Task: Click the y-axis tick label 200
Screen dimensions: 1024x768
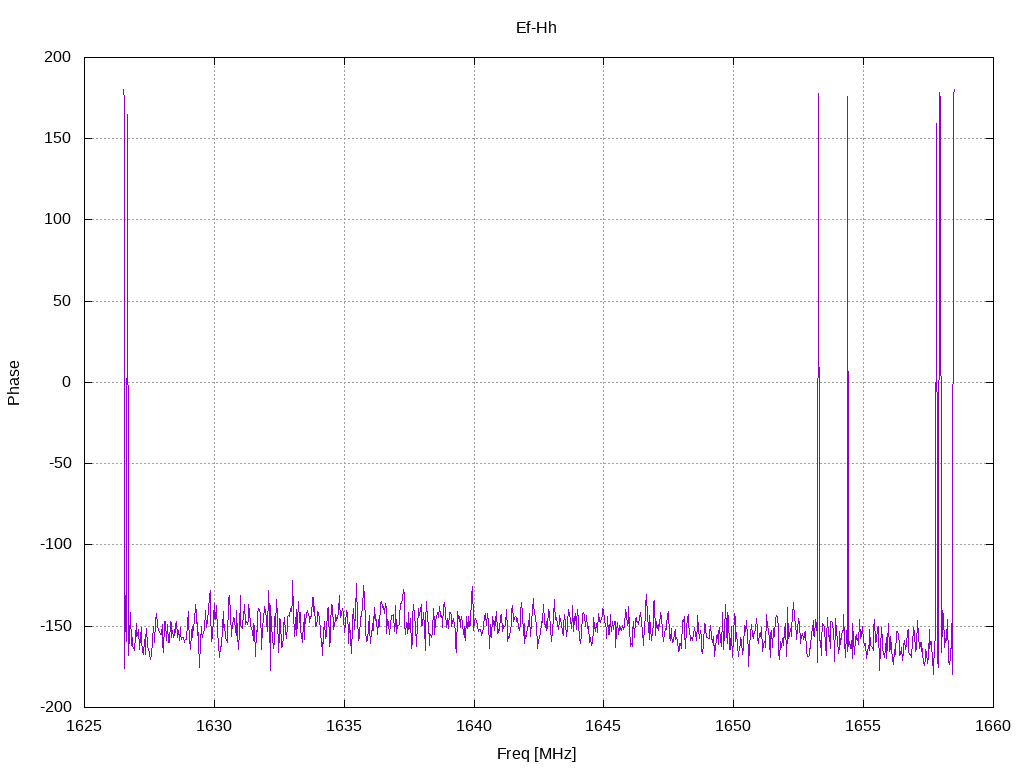Action: tap(57, 57)
